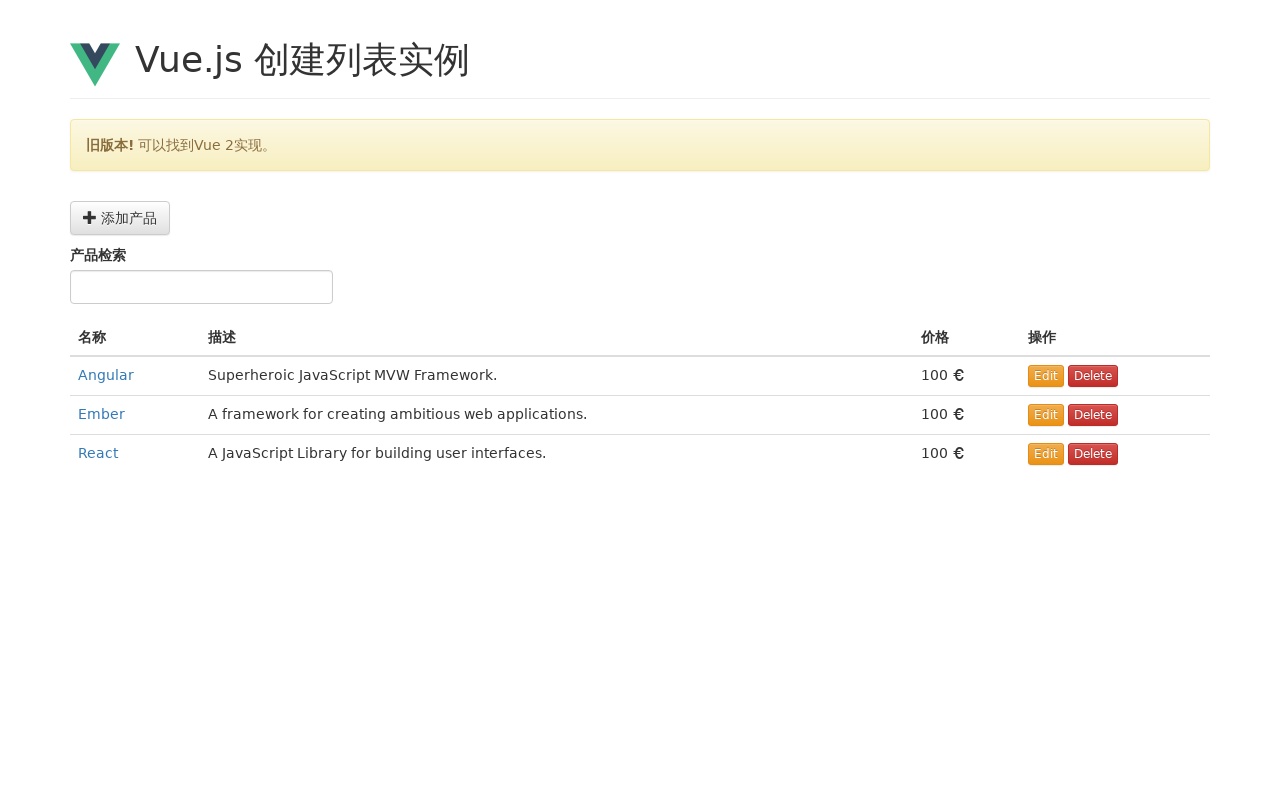Click the 操作 column header
This screenshot has height=800, width=1280.
pos(1042,337)
